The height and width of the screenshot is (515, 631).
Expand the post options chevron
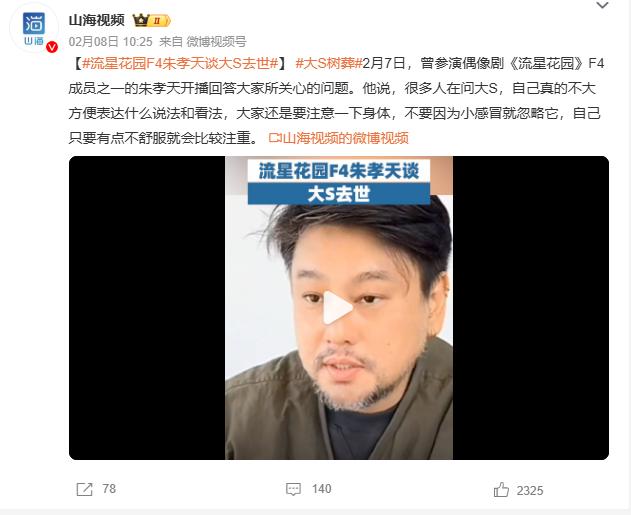coord(602,5)
